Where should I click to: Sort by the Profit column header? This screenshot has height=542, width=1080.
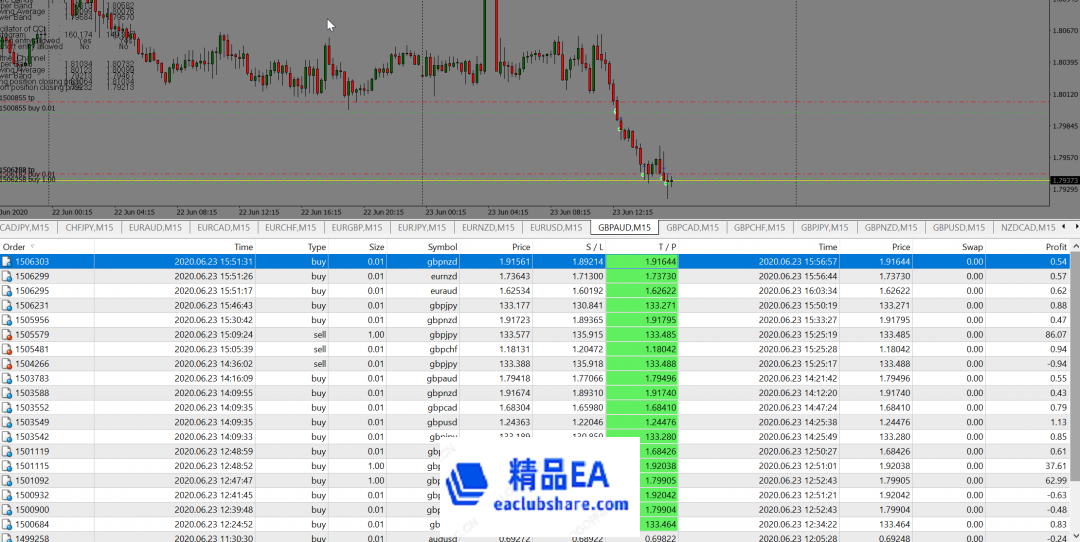click(1028, 247)
